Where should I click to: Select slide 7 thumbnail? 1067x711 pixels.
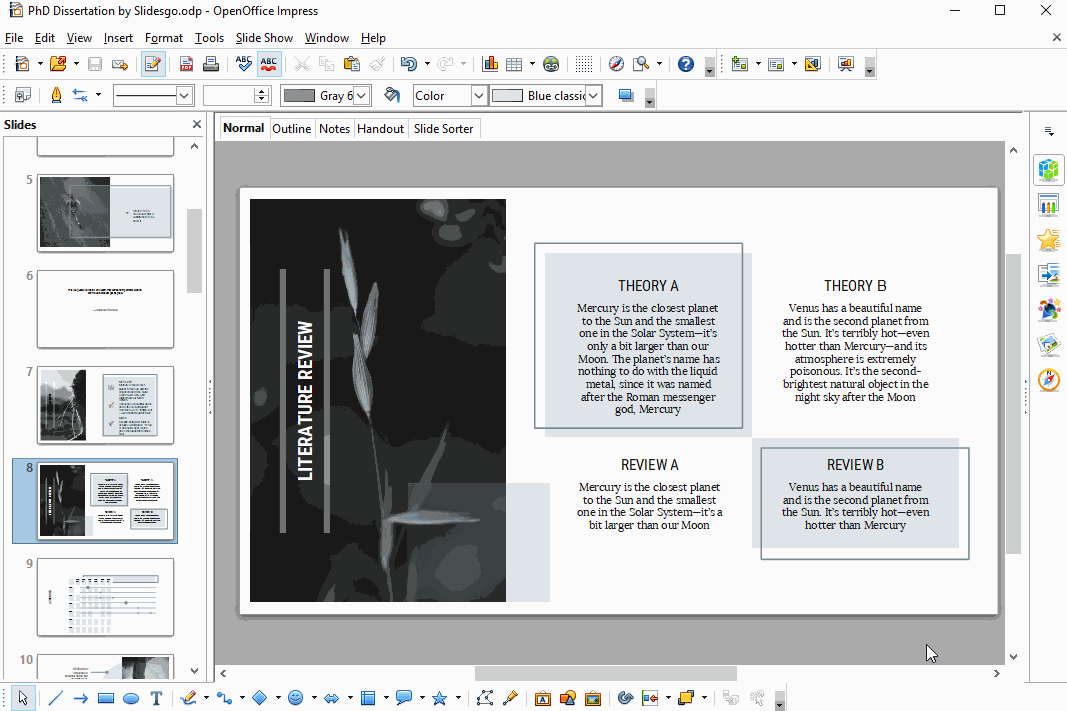tap(105, 404)
